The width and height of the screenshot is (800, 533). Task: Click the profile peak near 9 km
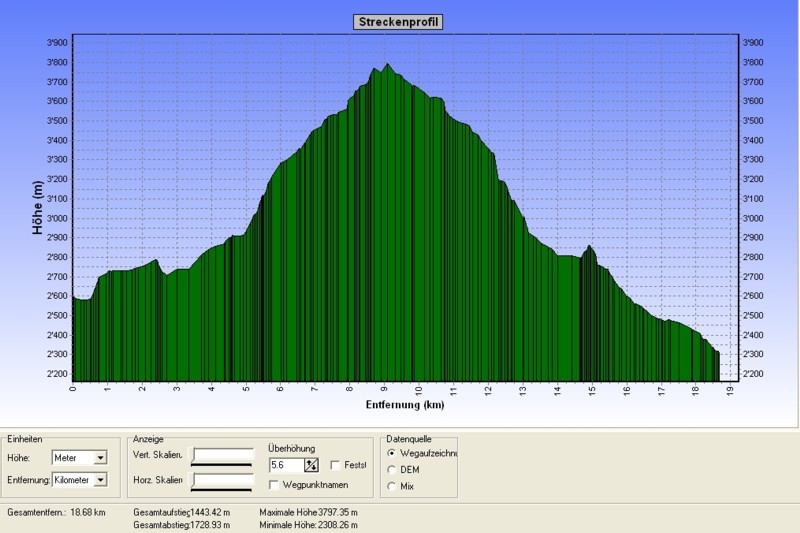[x=387, y=66]
